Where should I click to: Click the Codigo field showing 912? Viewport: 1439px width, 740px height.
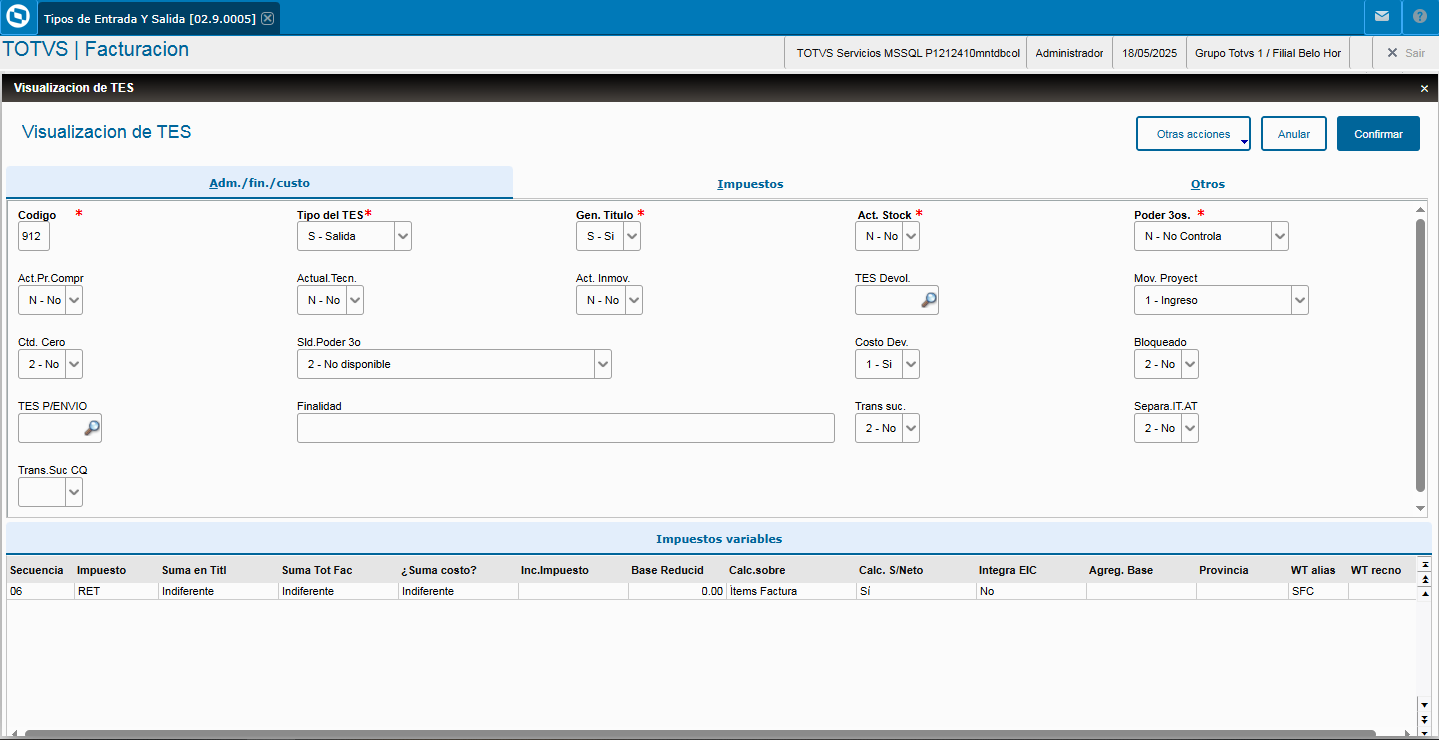coord(34,236)
